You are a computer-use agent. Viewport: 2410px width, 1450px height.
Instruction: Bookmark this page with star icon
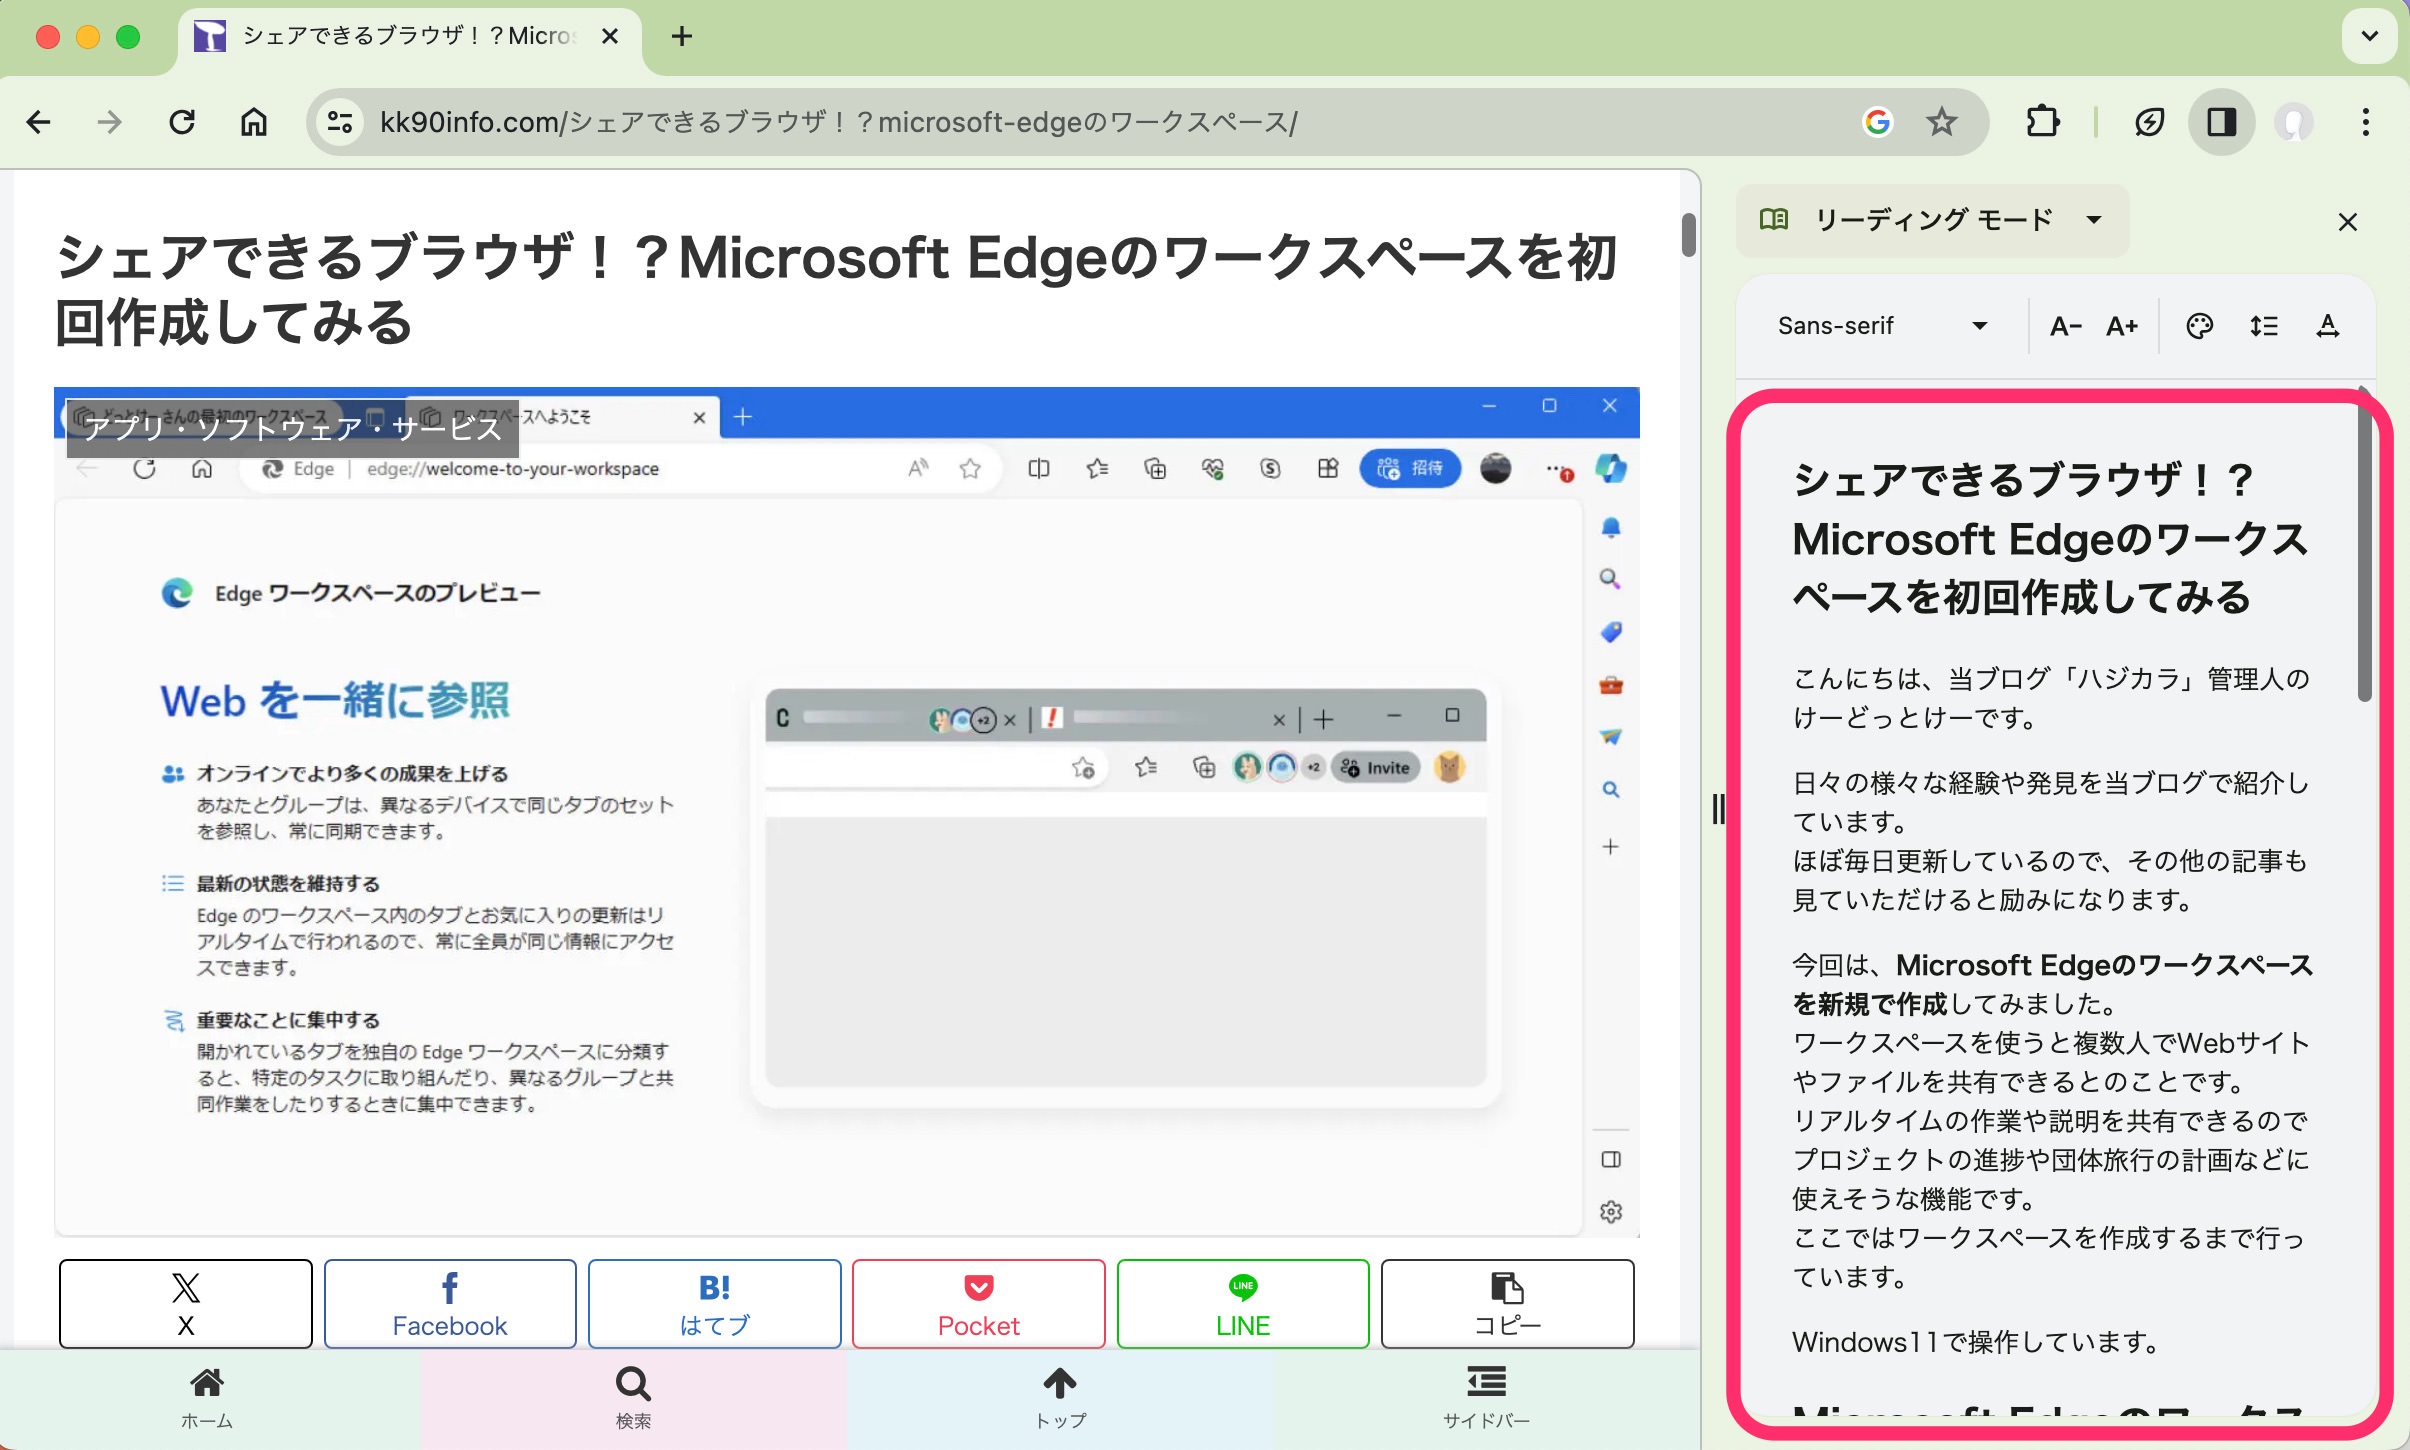click(x=1942, y=122)
